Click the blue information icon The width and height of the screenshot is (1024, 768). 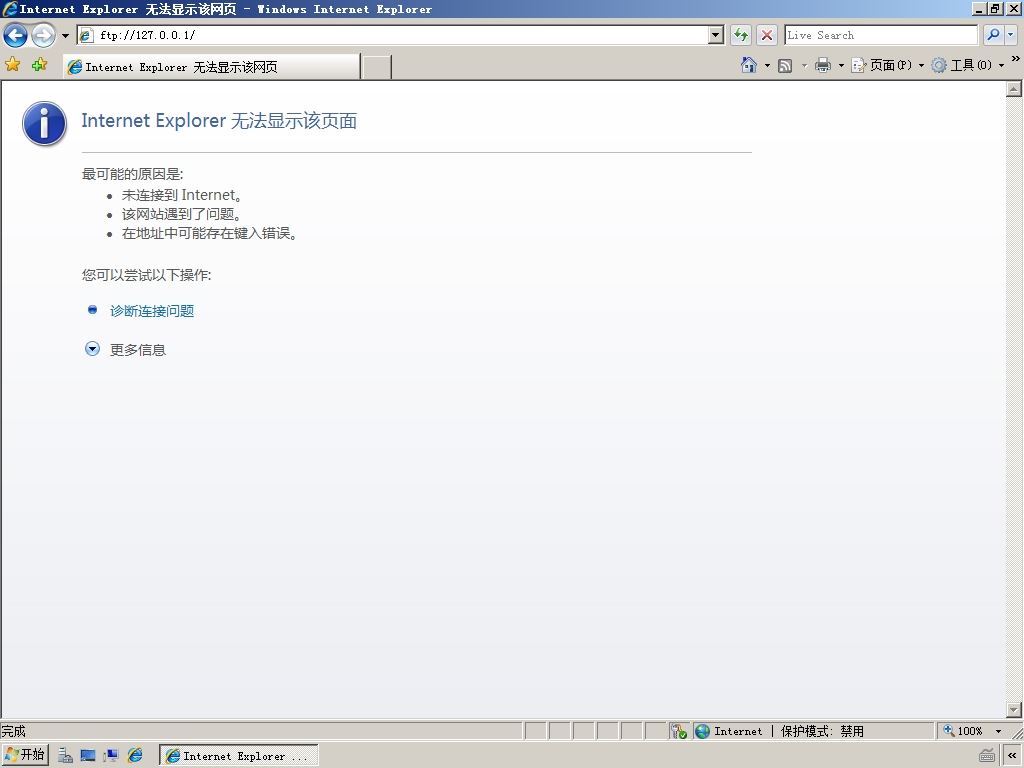pos(44,123)
